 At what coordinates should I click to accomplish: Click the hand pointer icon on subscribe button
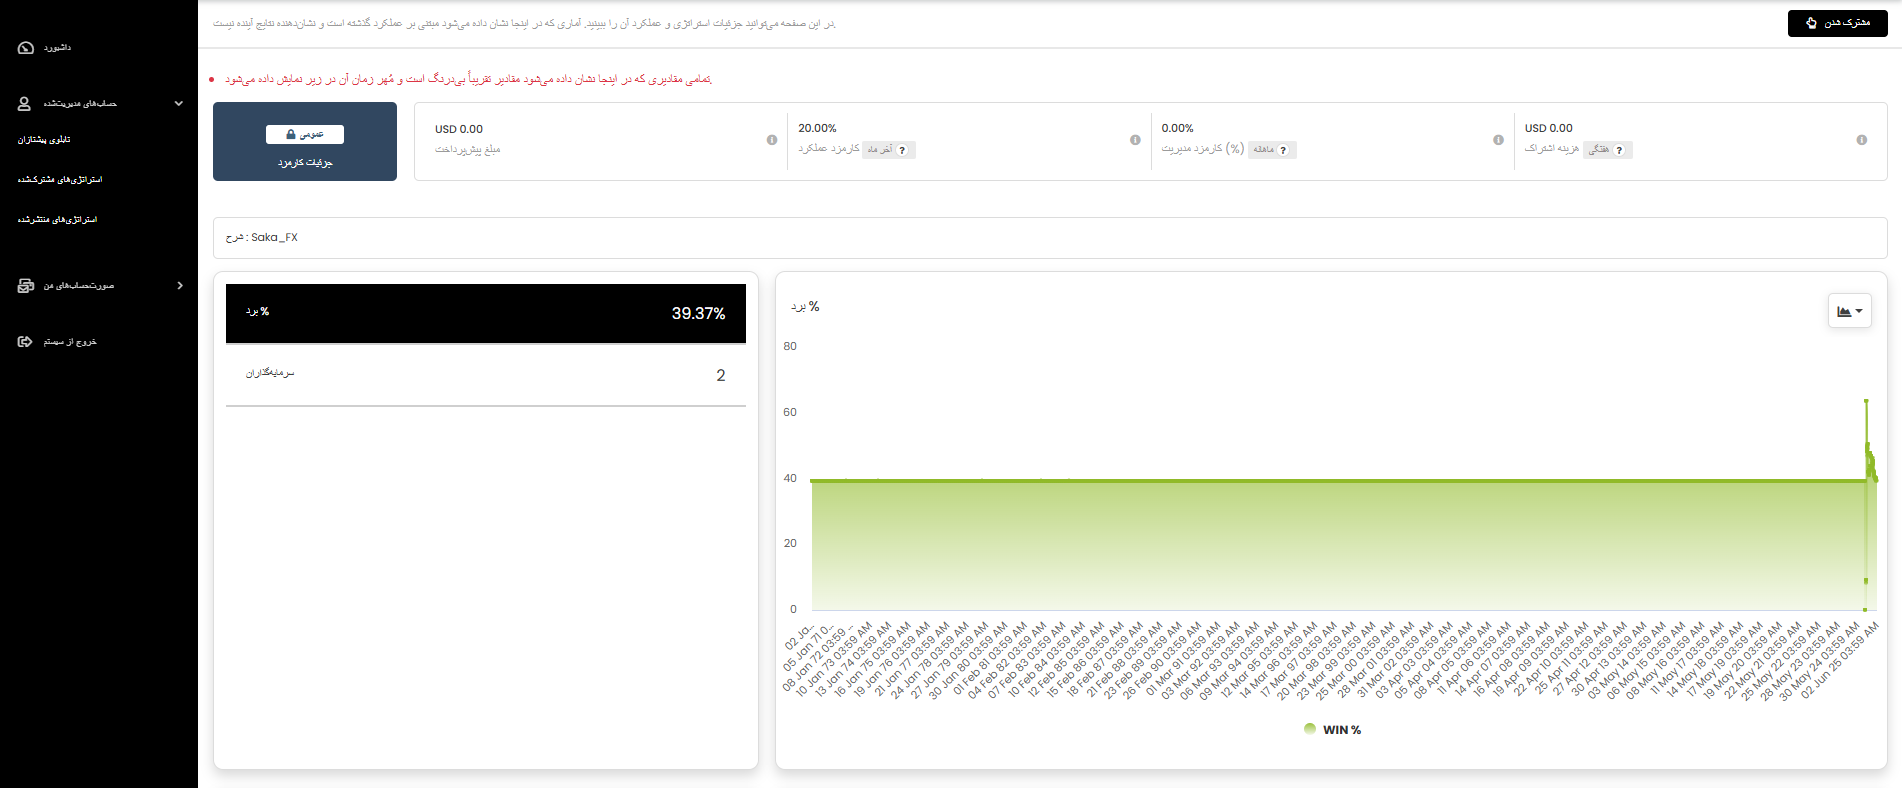[1811, 23]
